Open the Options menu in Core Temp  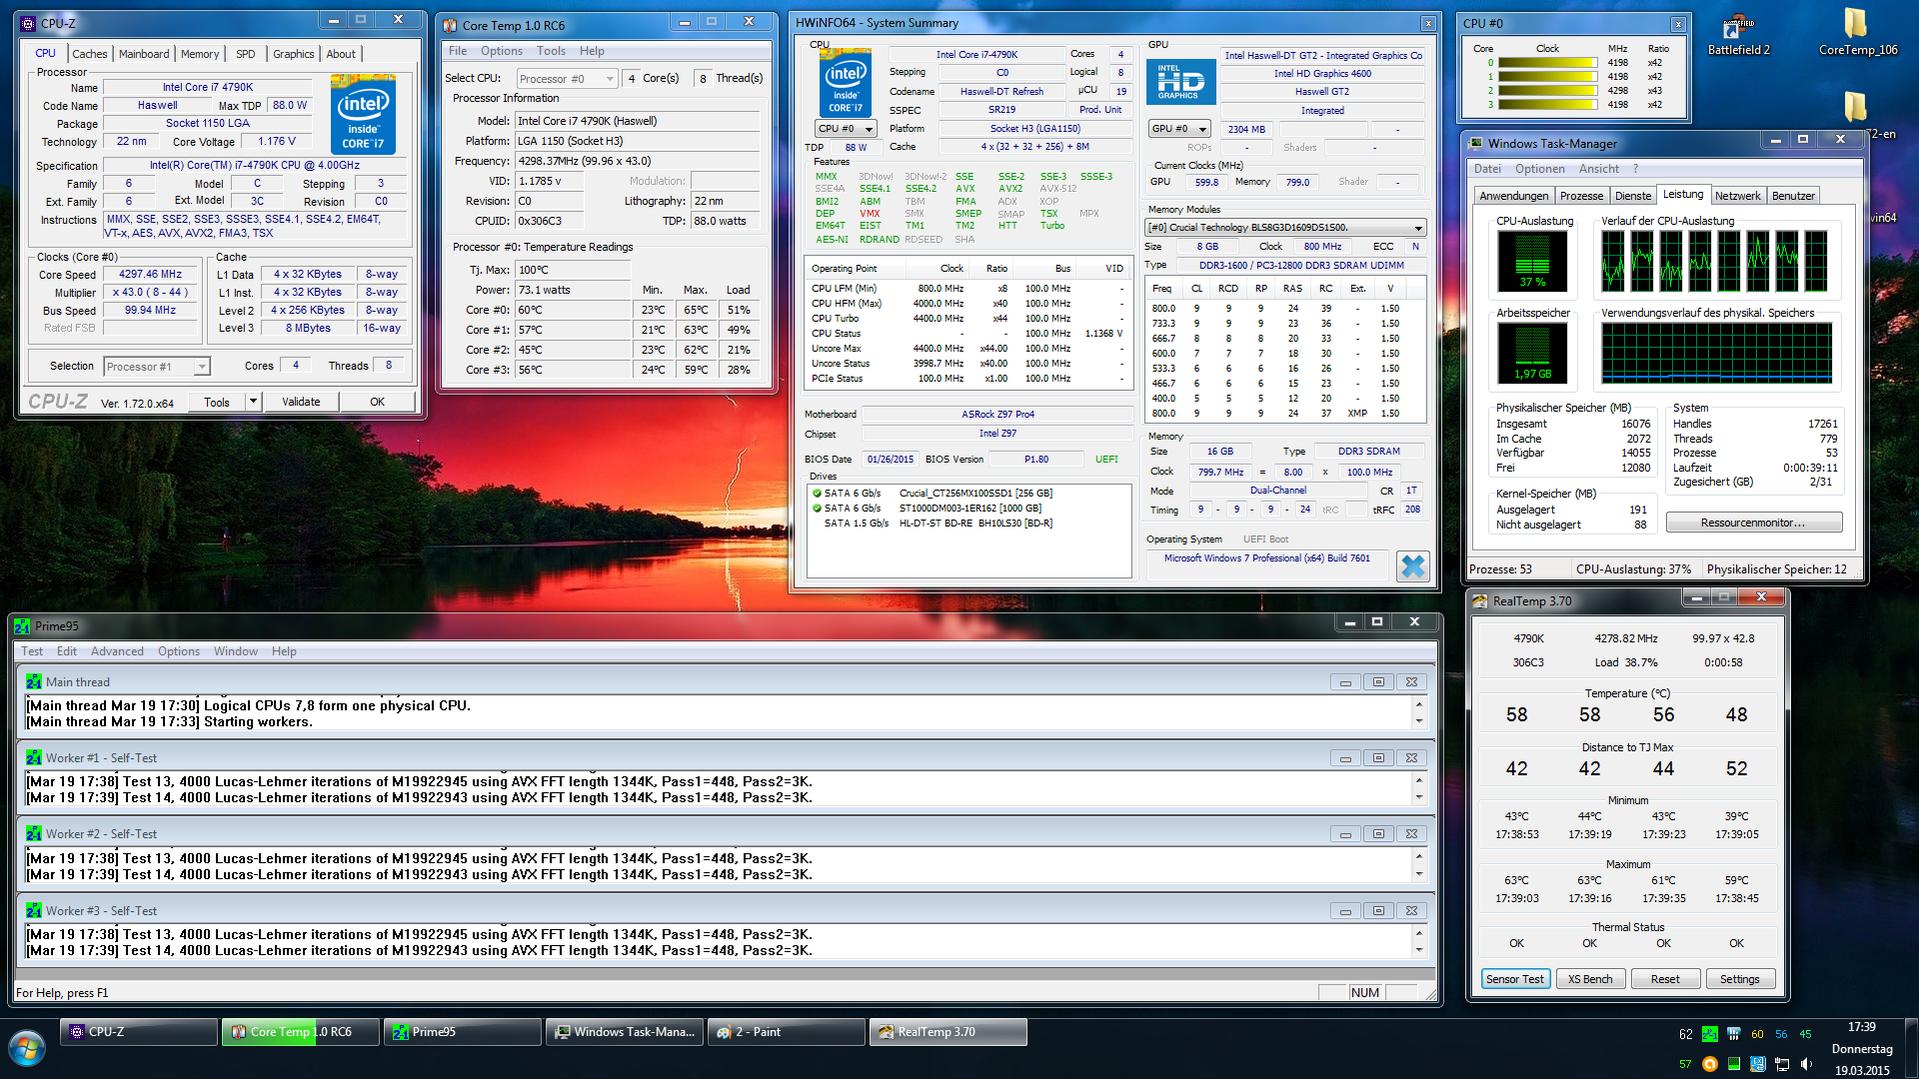pos(501,51)
